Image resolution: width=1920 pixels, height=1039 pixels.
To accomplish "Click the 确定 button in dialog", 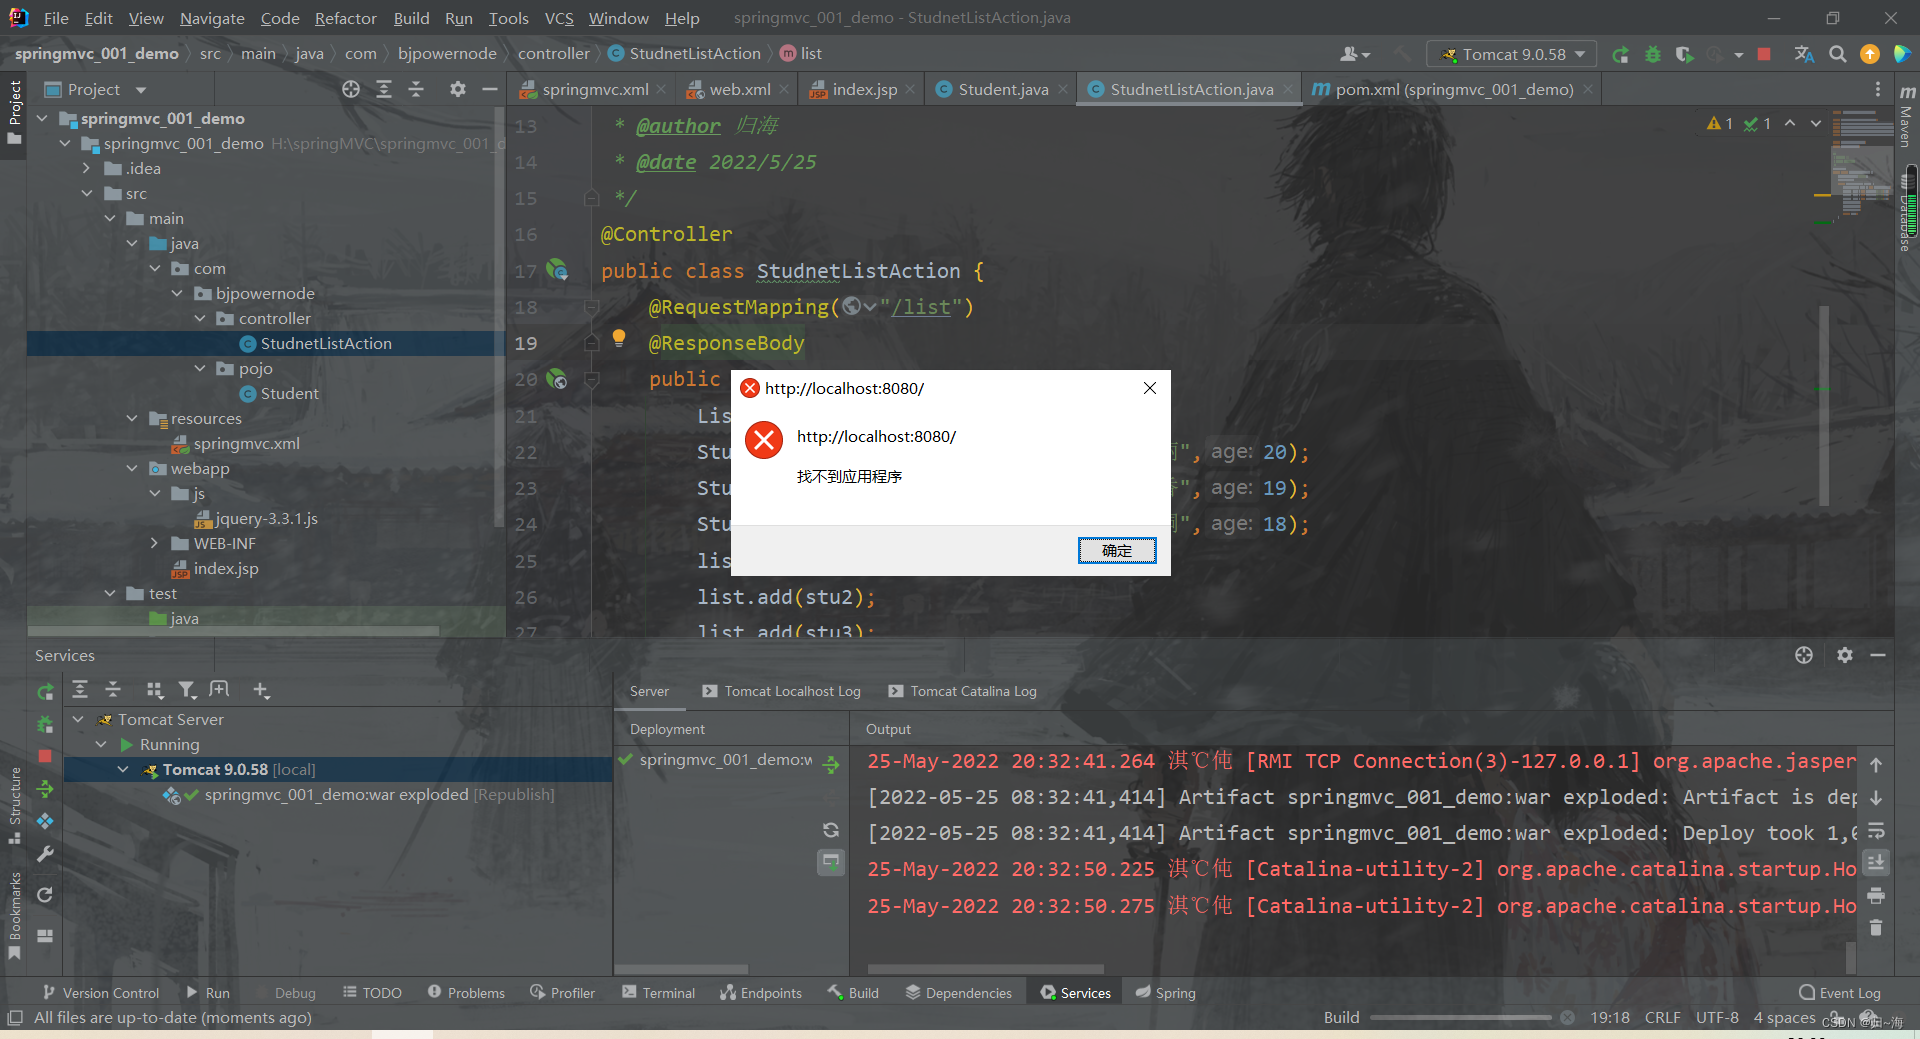I will click(1117, 551).
